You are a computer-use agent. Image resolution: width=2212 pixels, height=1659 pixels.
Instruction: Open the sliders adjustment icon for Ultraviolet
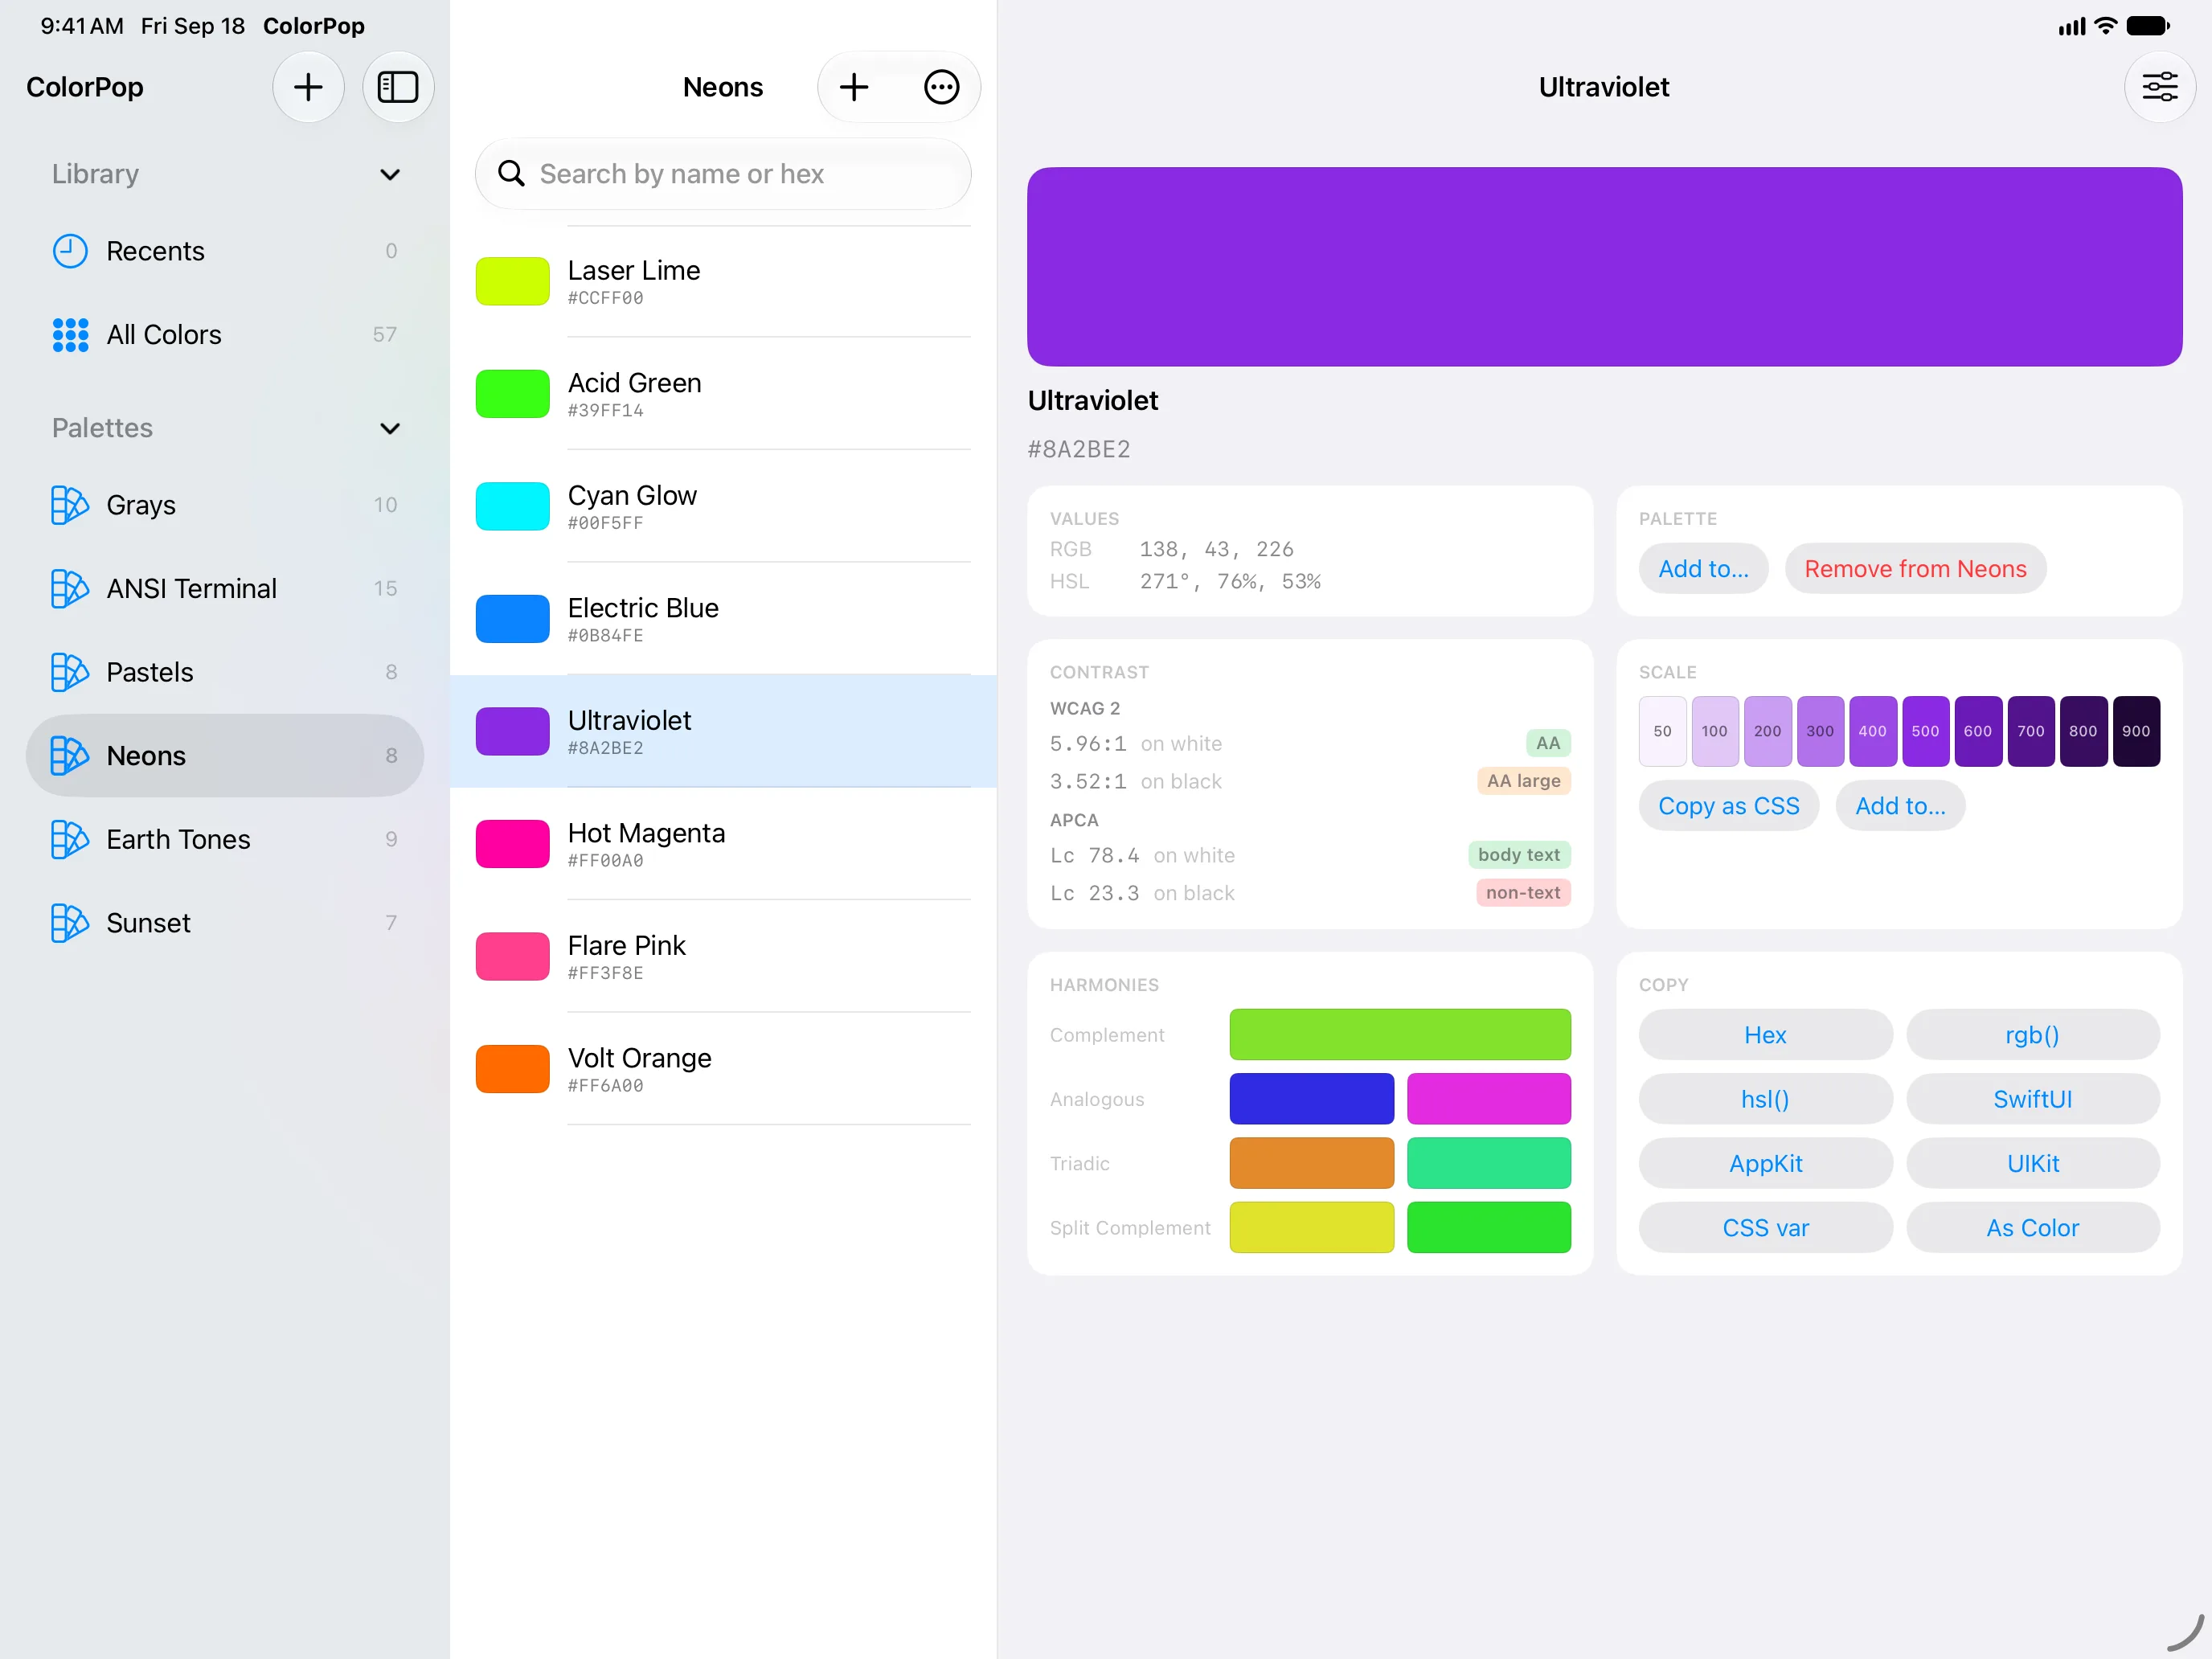click(2159, 87)
